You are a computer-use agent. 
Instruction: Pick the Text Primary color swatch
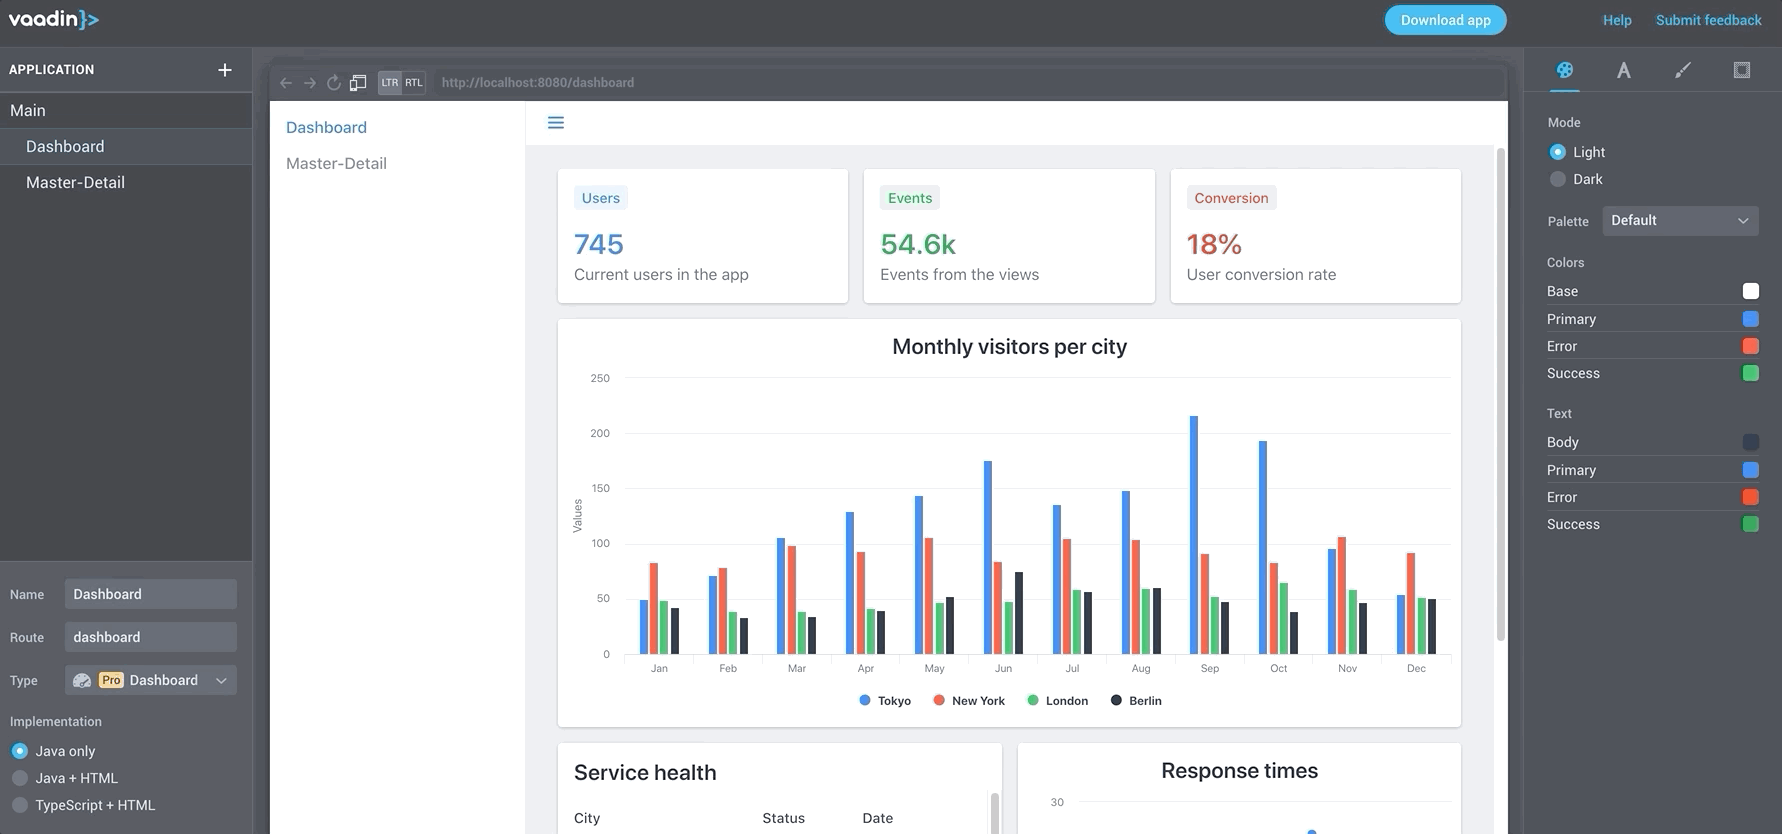click(1751, 470)
